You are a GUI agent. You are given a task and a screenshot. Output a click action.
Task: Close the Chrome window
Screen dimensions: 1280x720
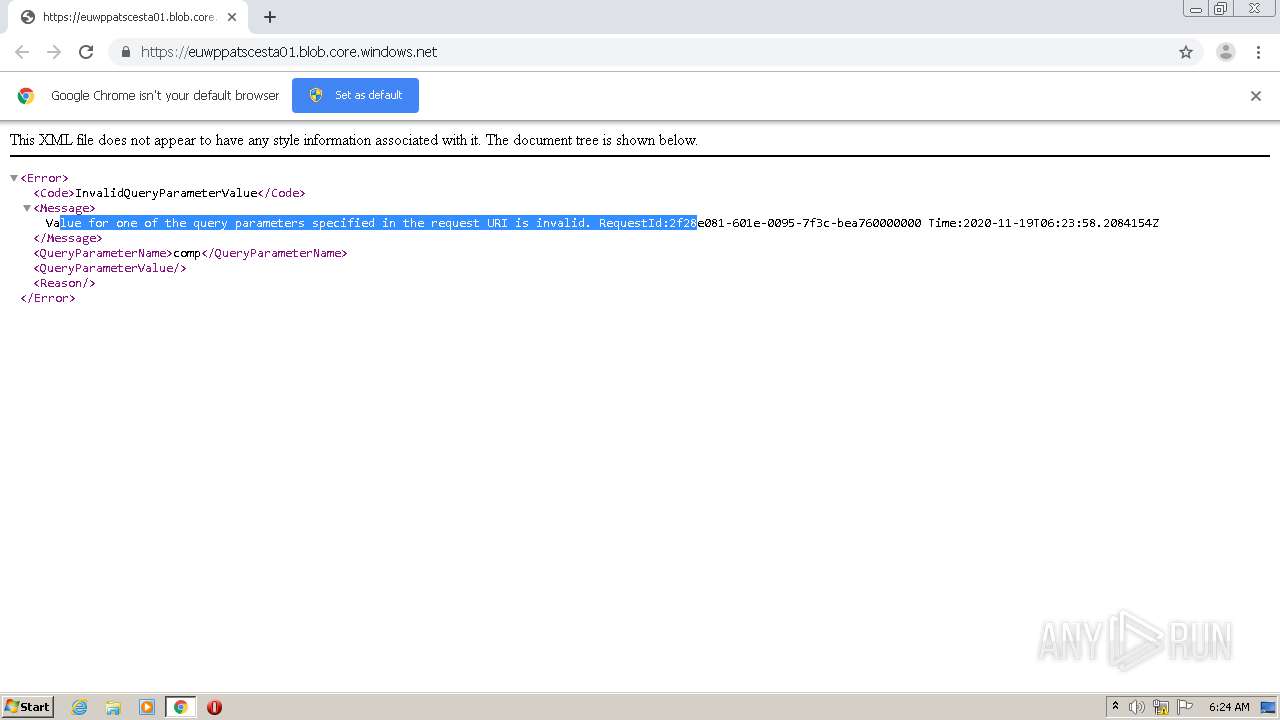tap(1254, 8)
